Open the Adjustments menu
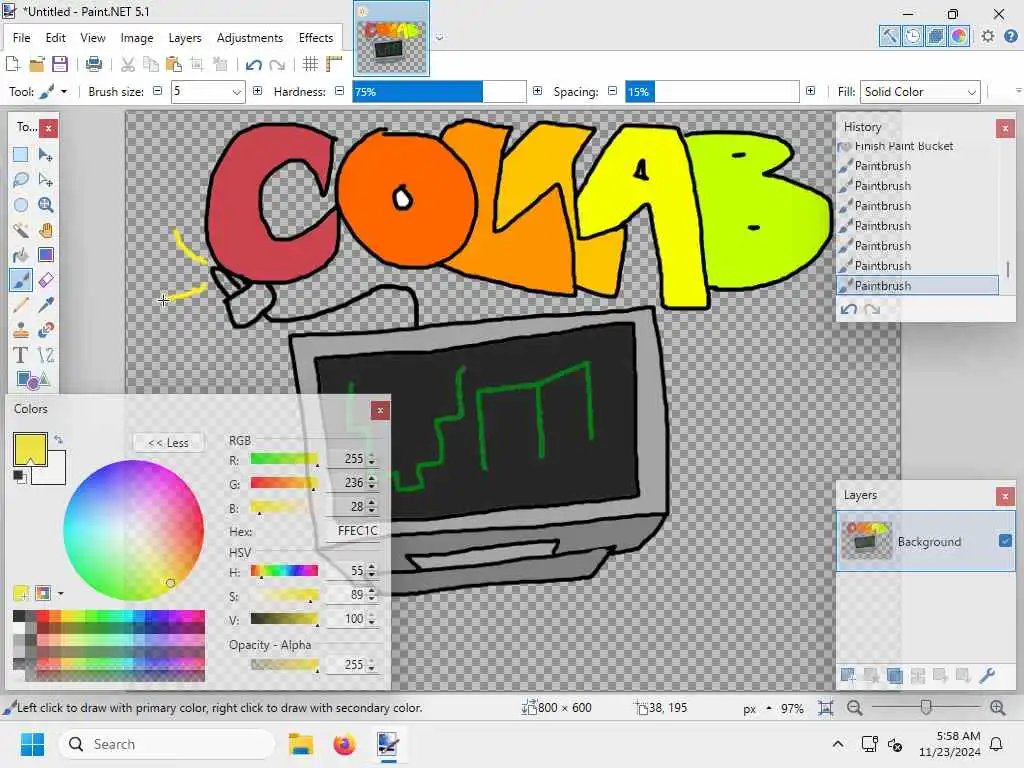1024x768 pixels. point(249,38)
